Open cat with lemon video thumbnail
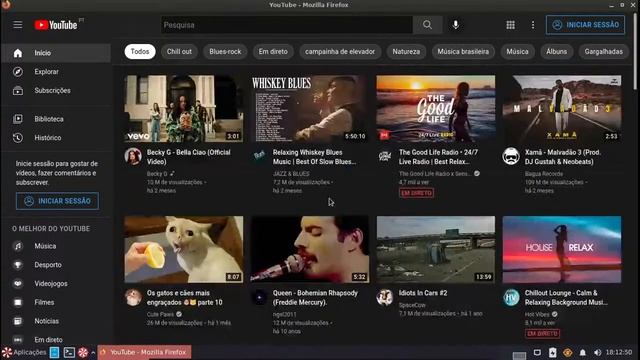 click(184, 249)
